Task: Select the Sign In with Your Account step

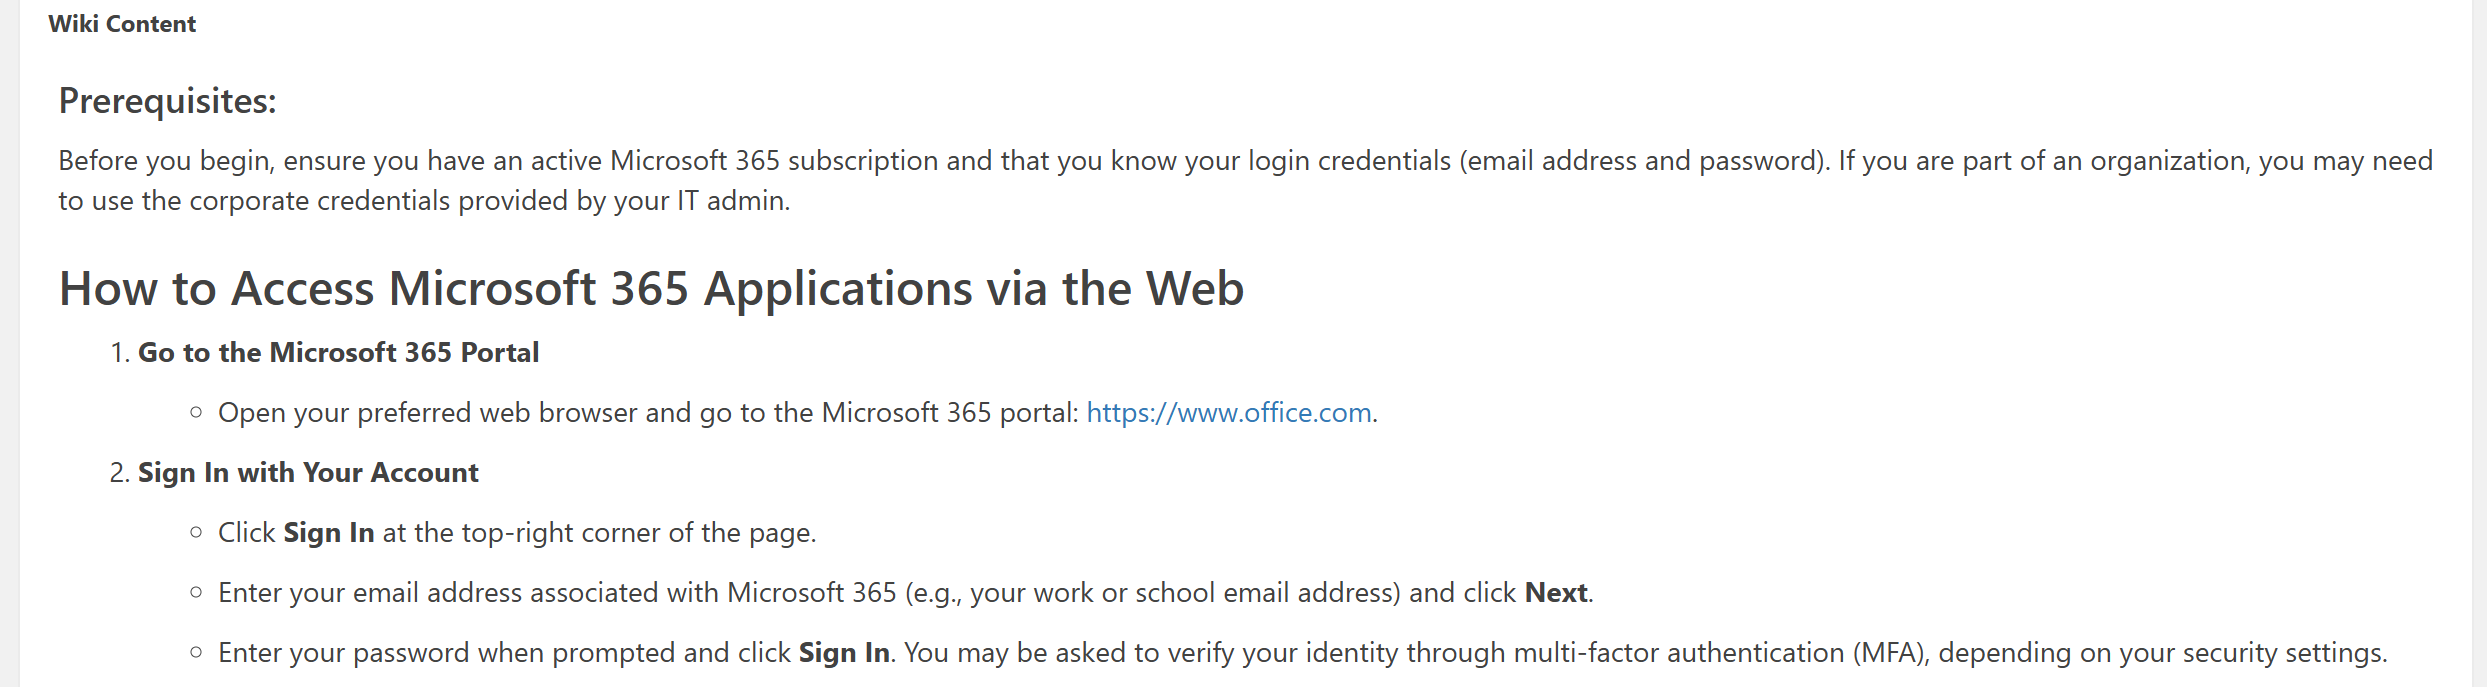Action: (308, 473)
